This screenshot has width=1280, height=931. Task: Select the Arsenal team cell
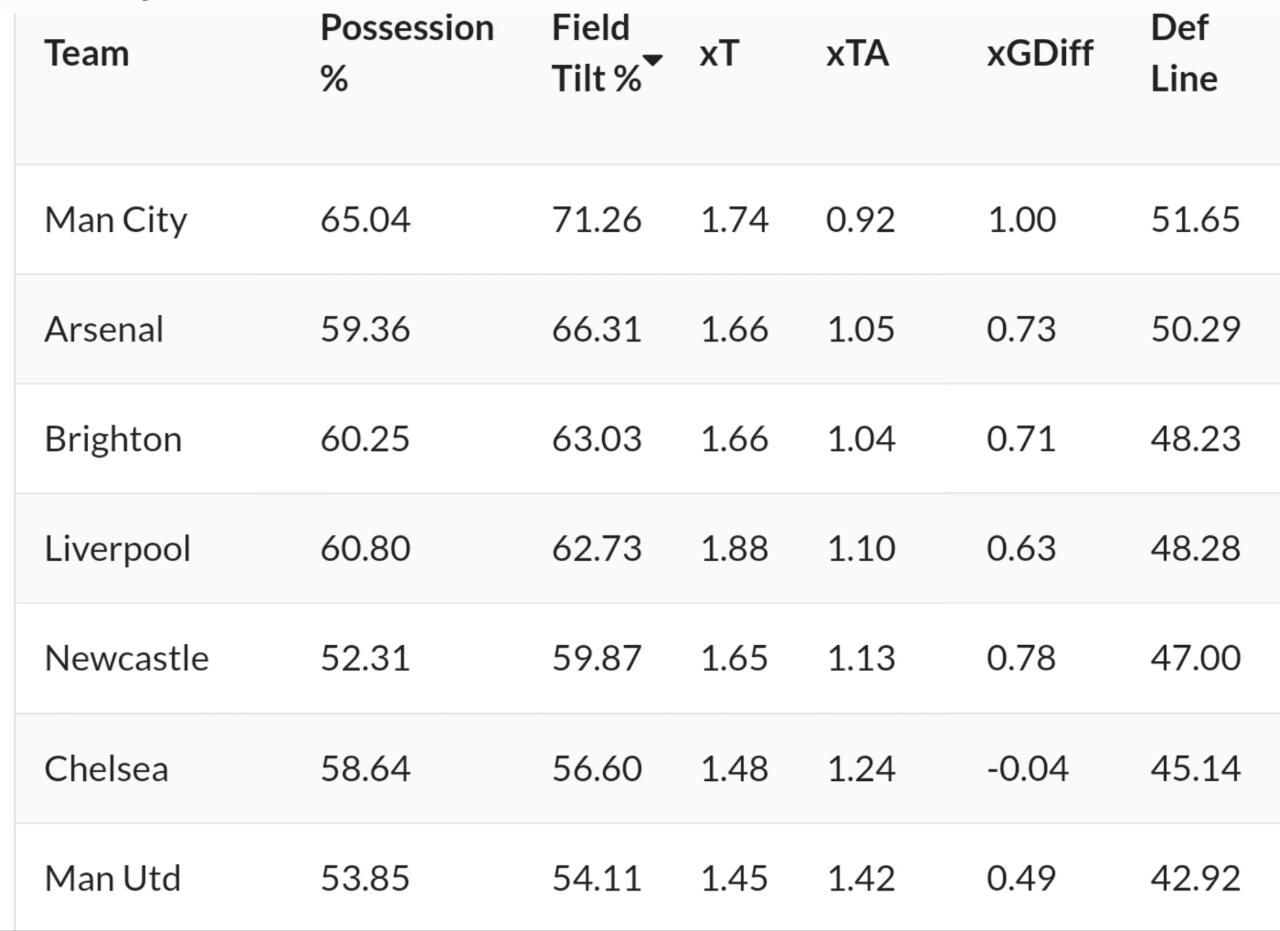tap(104, 329)
